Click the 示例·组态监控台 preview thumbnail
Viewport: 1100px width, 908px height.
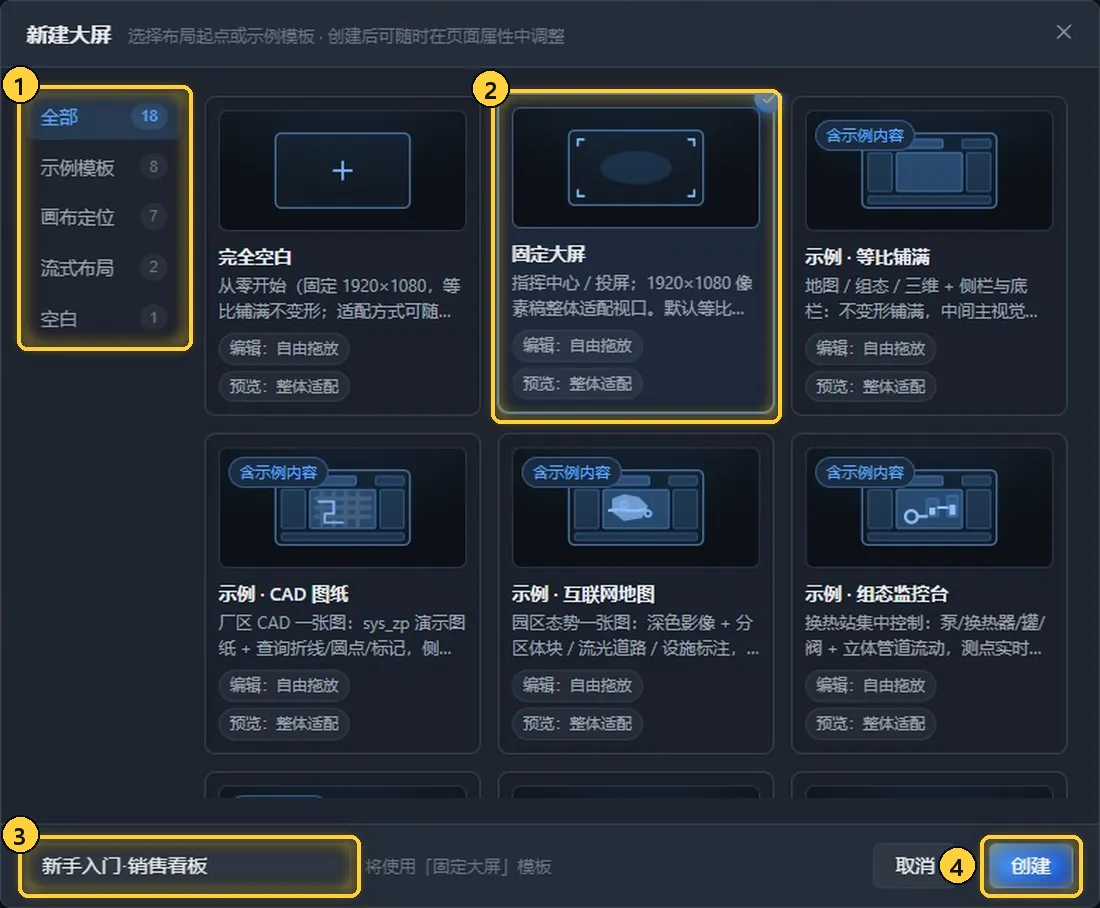pyautogui.click(x=929, y=507)
